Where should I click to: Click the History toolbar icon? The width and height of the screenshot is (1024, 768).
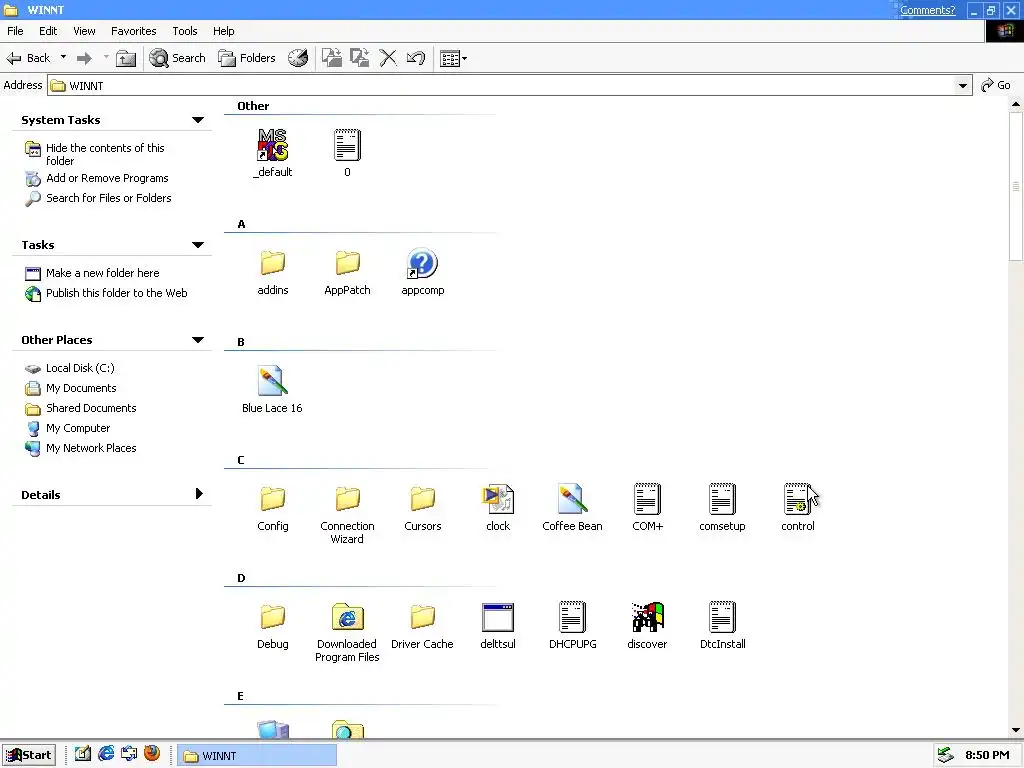coord(298,58)
